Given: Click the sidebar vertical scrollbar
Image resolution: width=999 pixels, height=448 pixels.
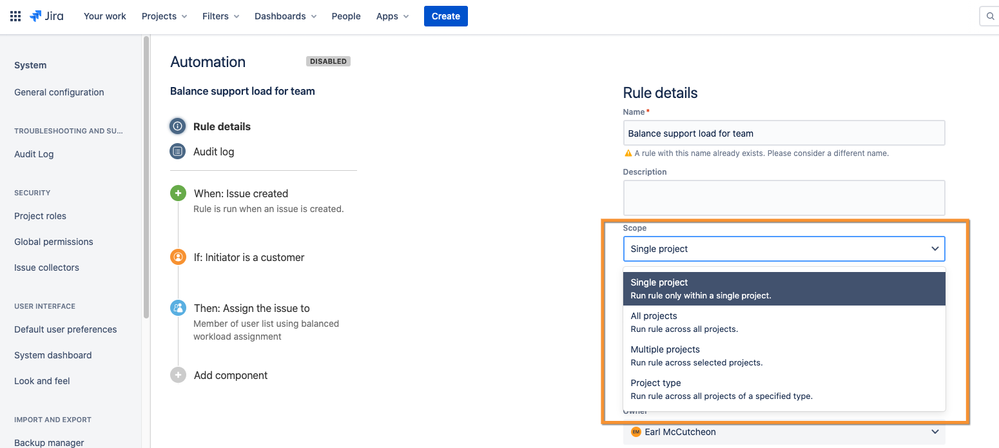Looking at the screenshot, I should (x=147, y=177).
